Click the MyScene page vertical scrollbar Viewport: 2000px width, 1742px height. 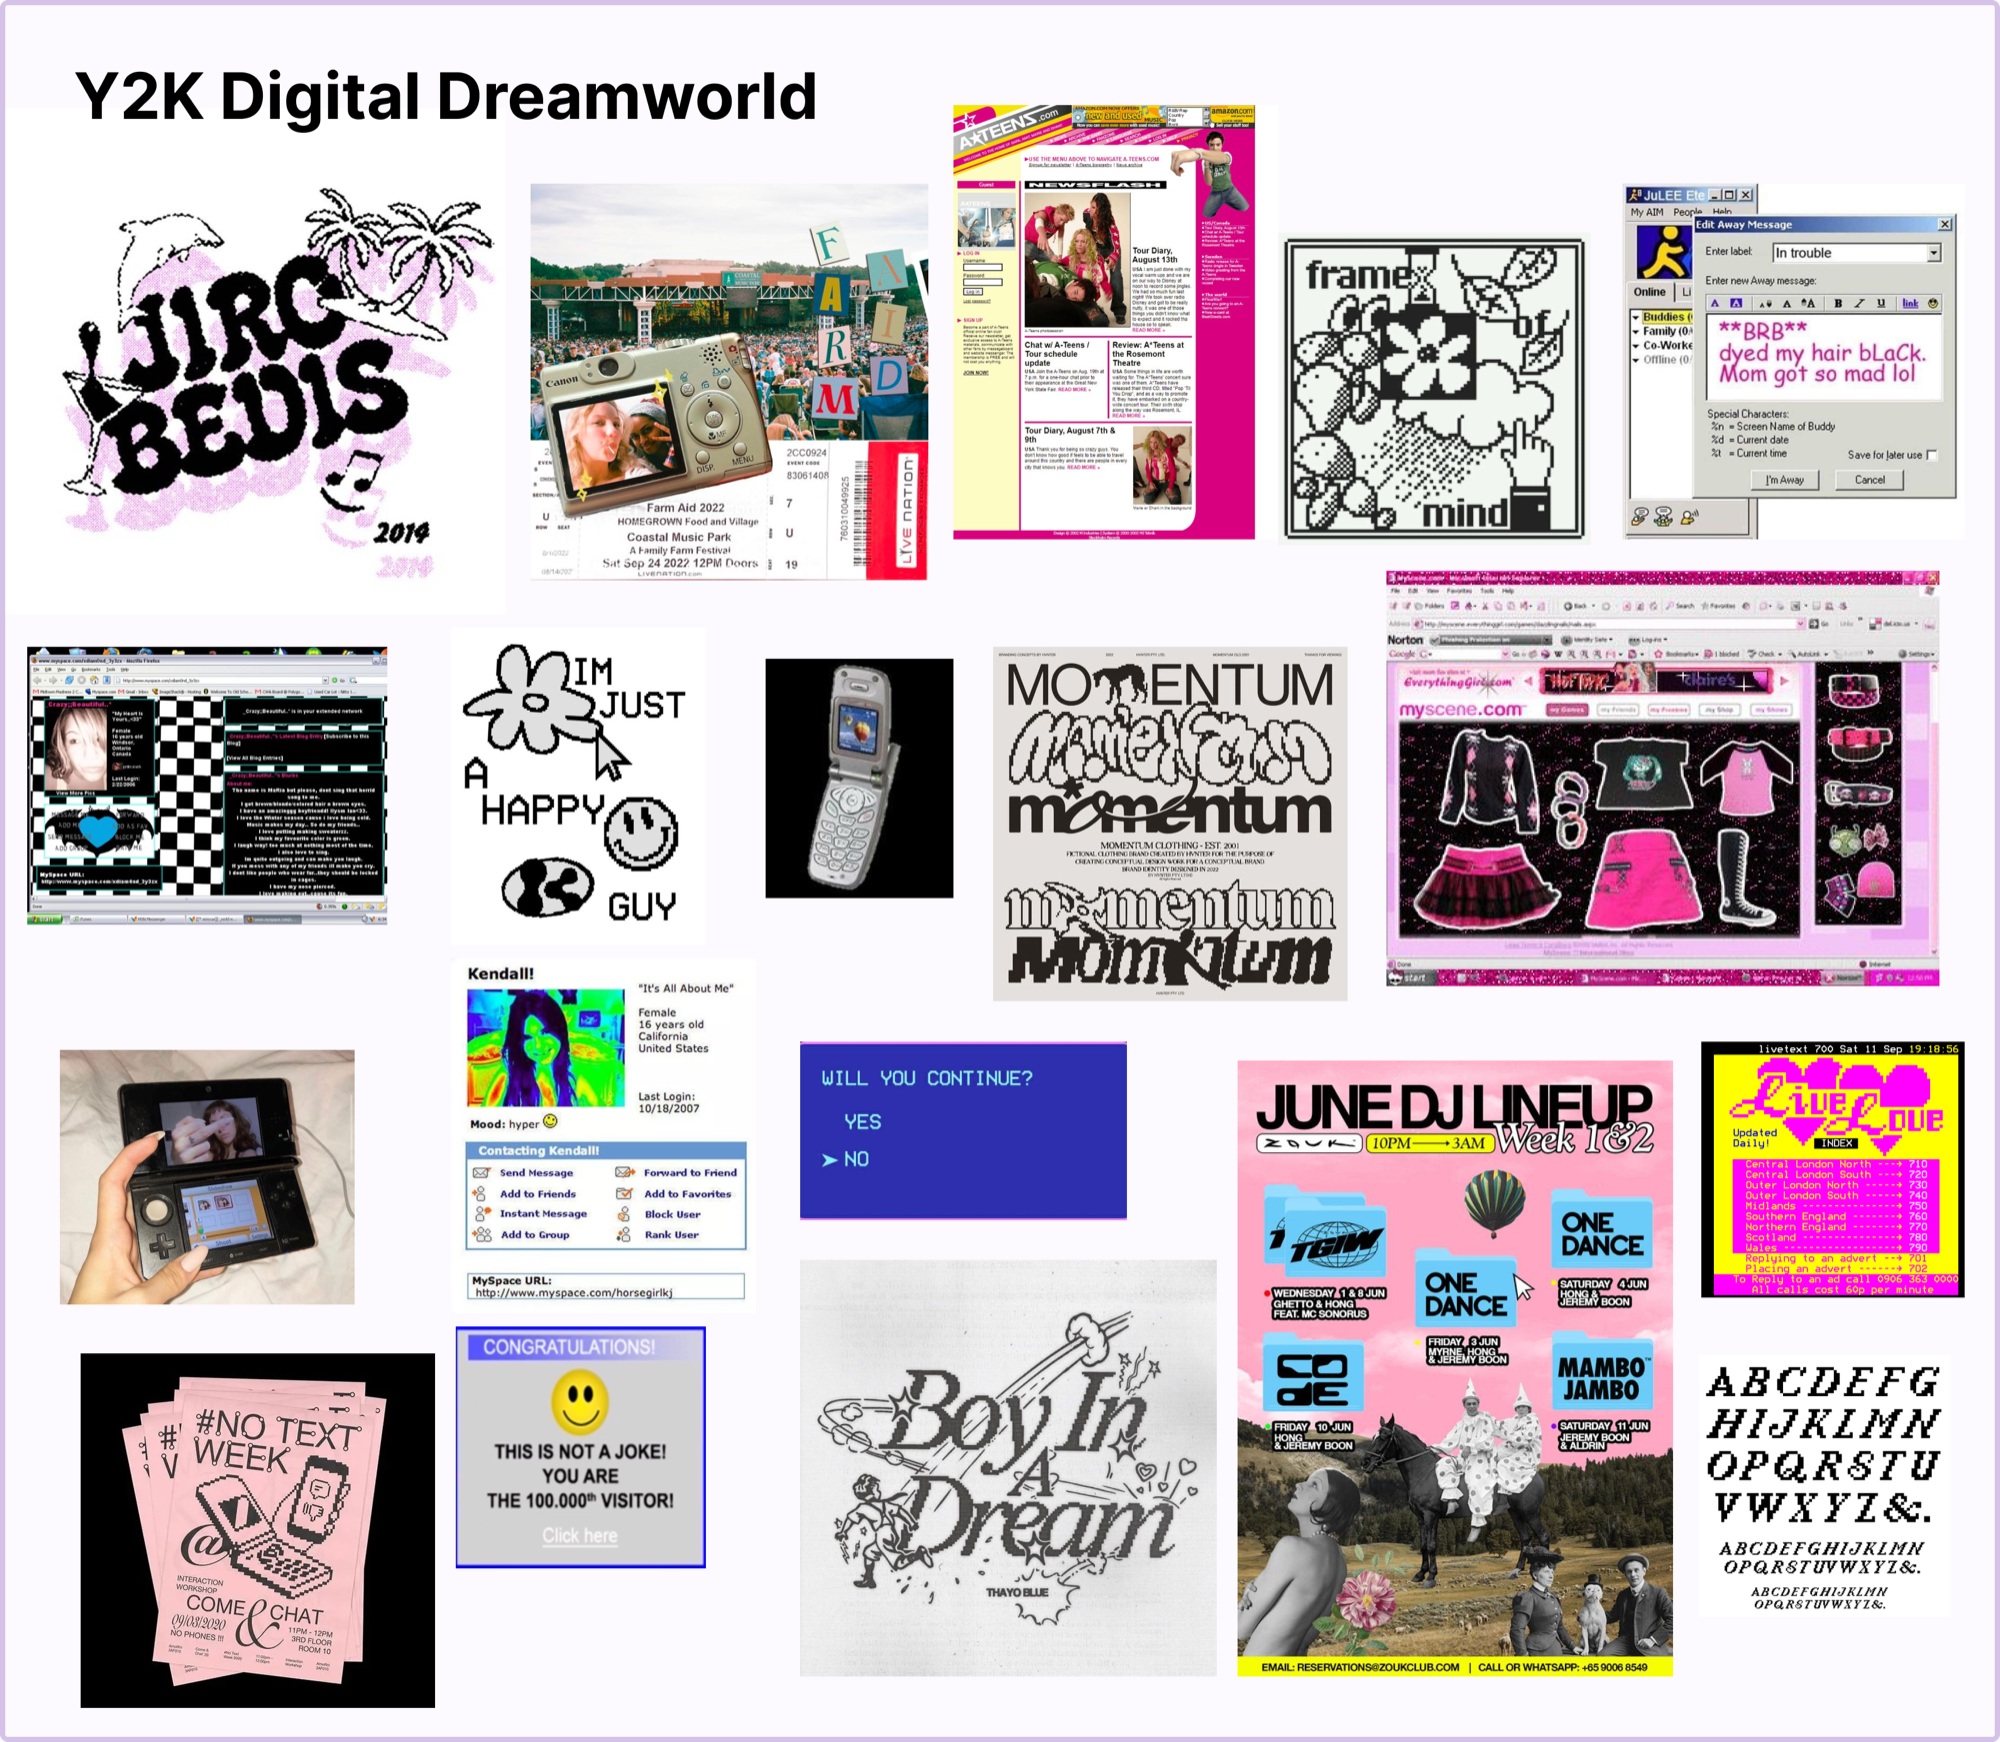pyautogui.click(x=1934, y=810)
